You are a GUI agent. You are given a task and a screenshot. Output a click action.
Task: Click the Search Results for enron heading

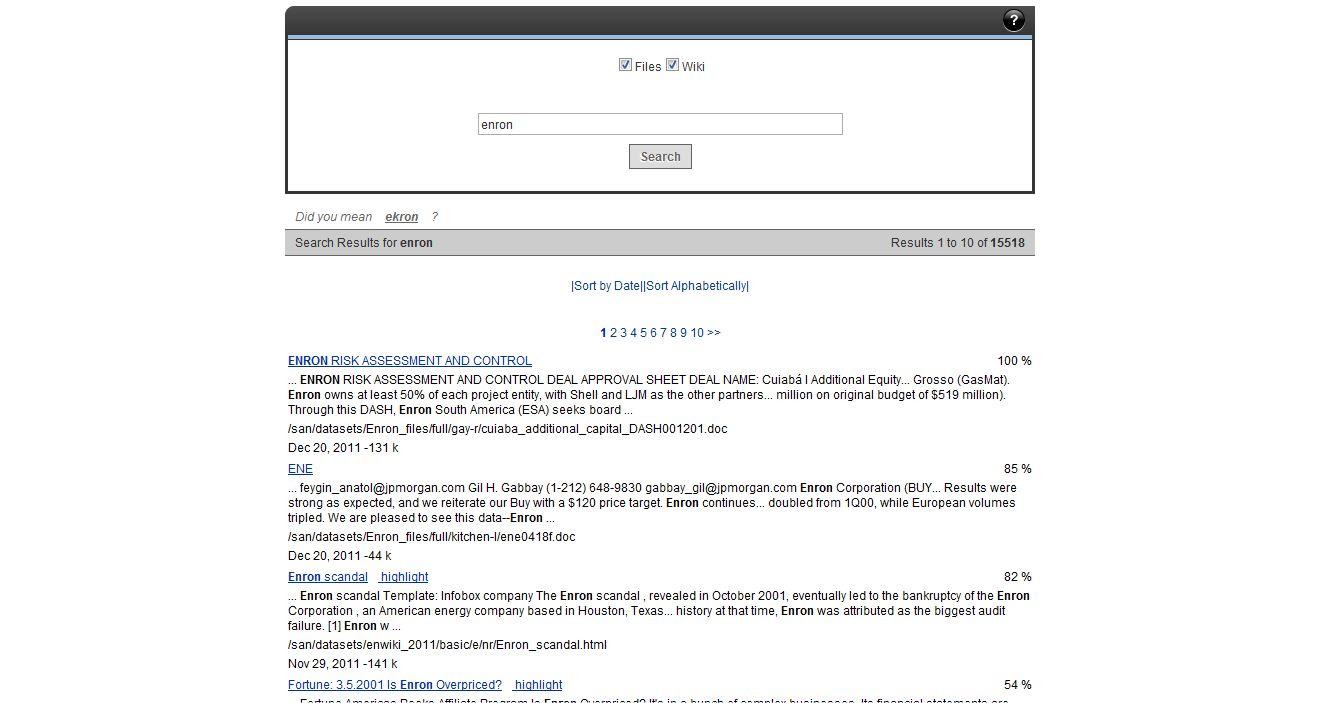tap(364, 243)
